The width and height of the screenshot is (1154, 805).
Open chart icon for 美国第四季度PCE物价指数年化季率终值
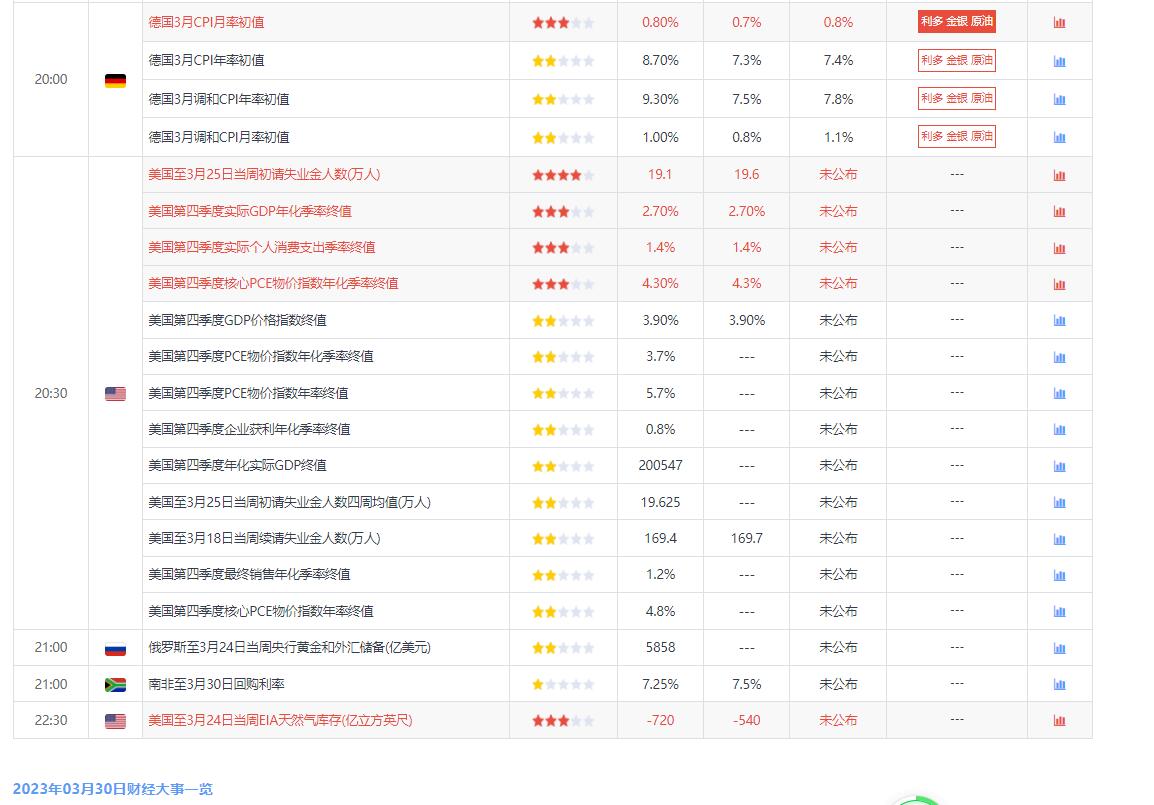coord(1059,357)
